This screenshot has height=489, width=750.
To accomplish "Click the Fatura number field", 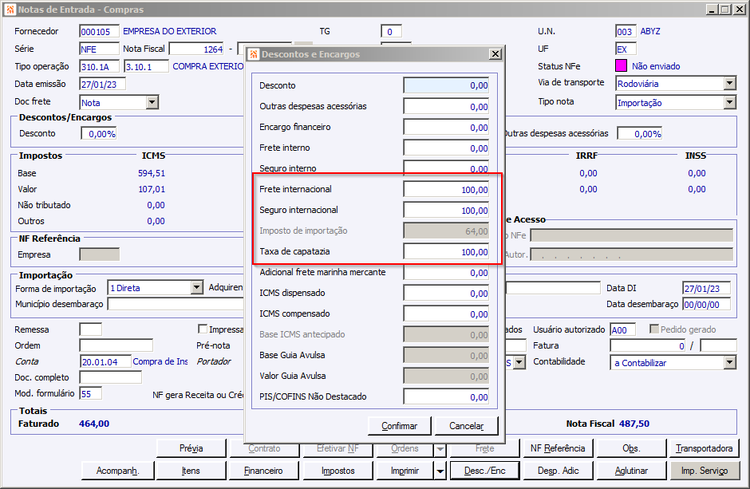I will coord(649,345).
